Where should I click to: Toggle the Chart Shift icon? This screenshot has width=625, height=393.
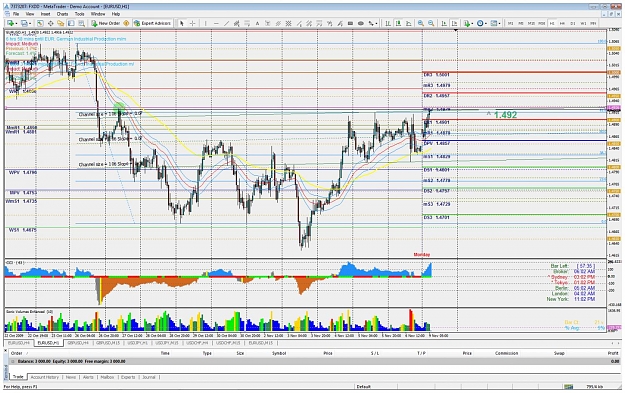tap(454, 23)
